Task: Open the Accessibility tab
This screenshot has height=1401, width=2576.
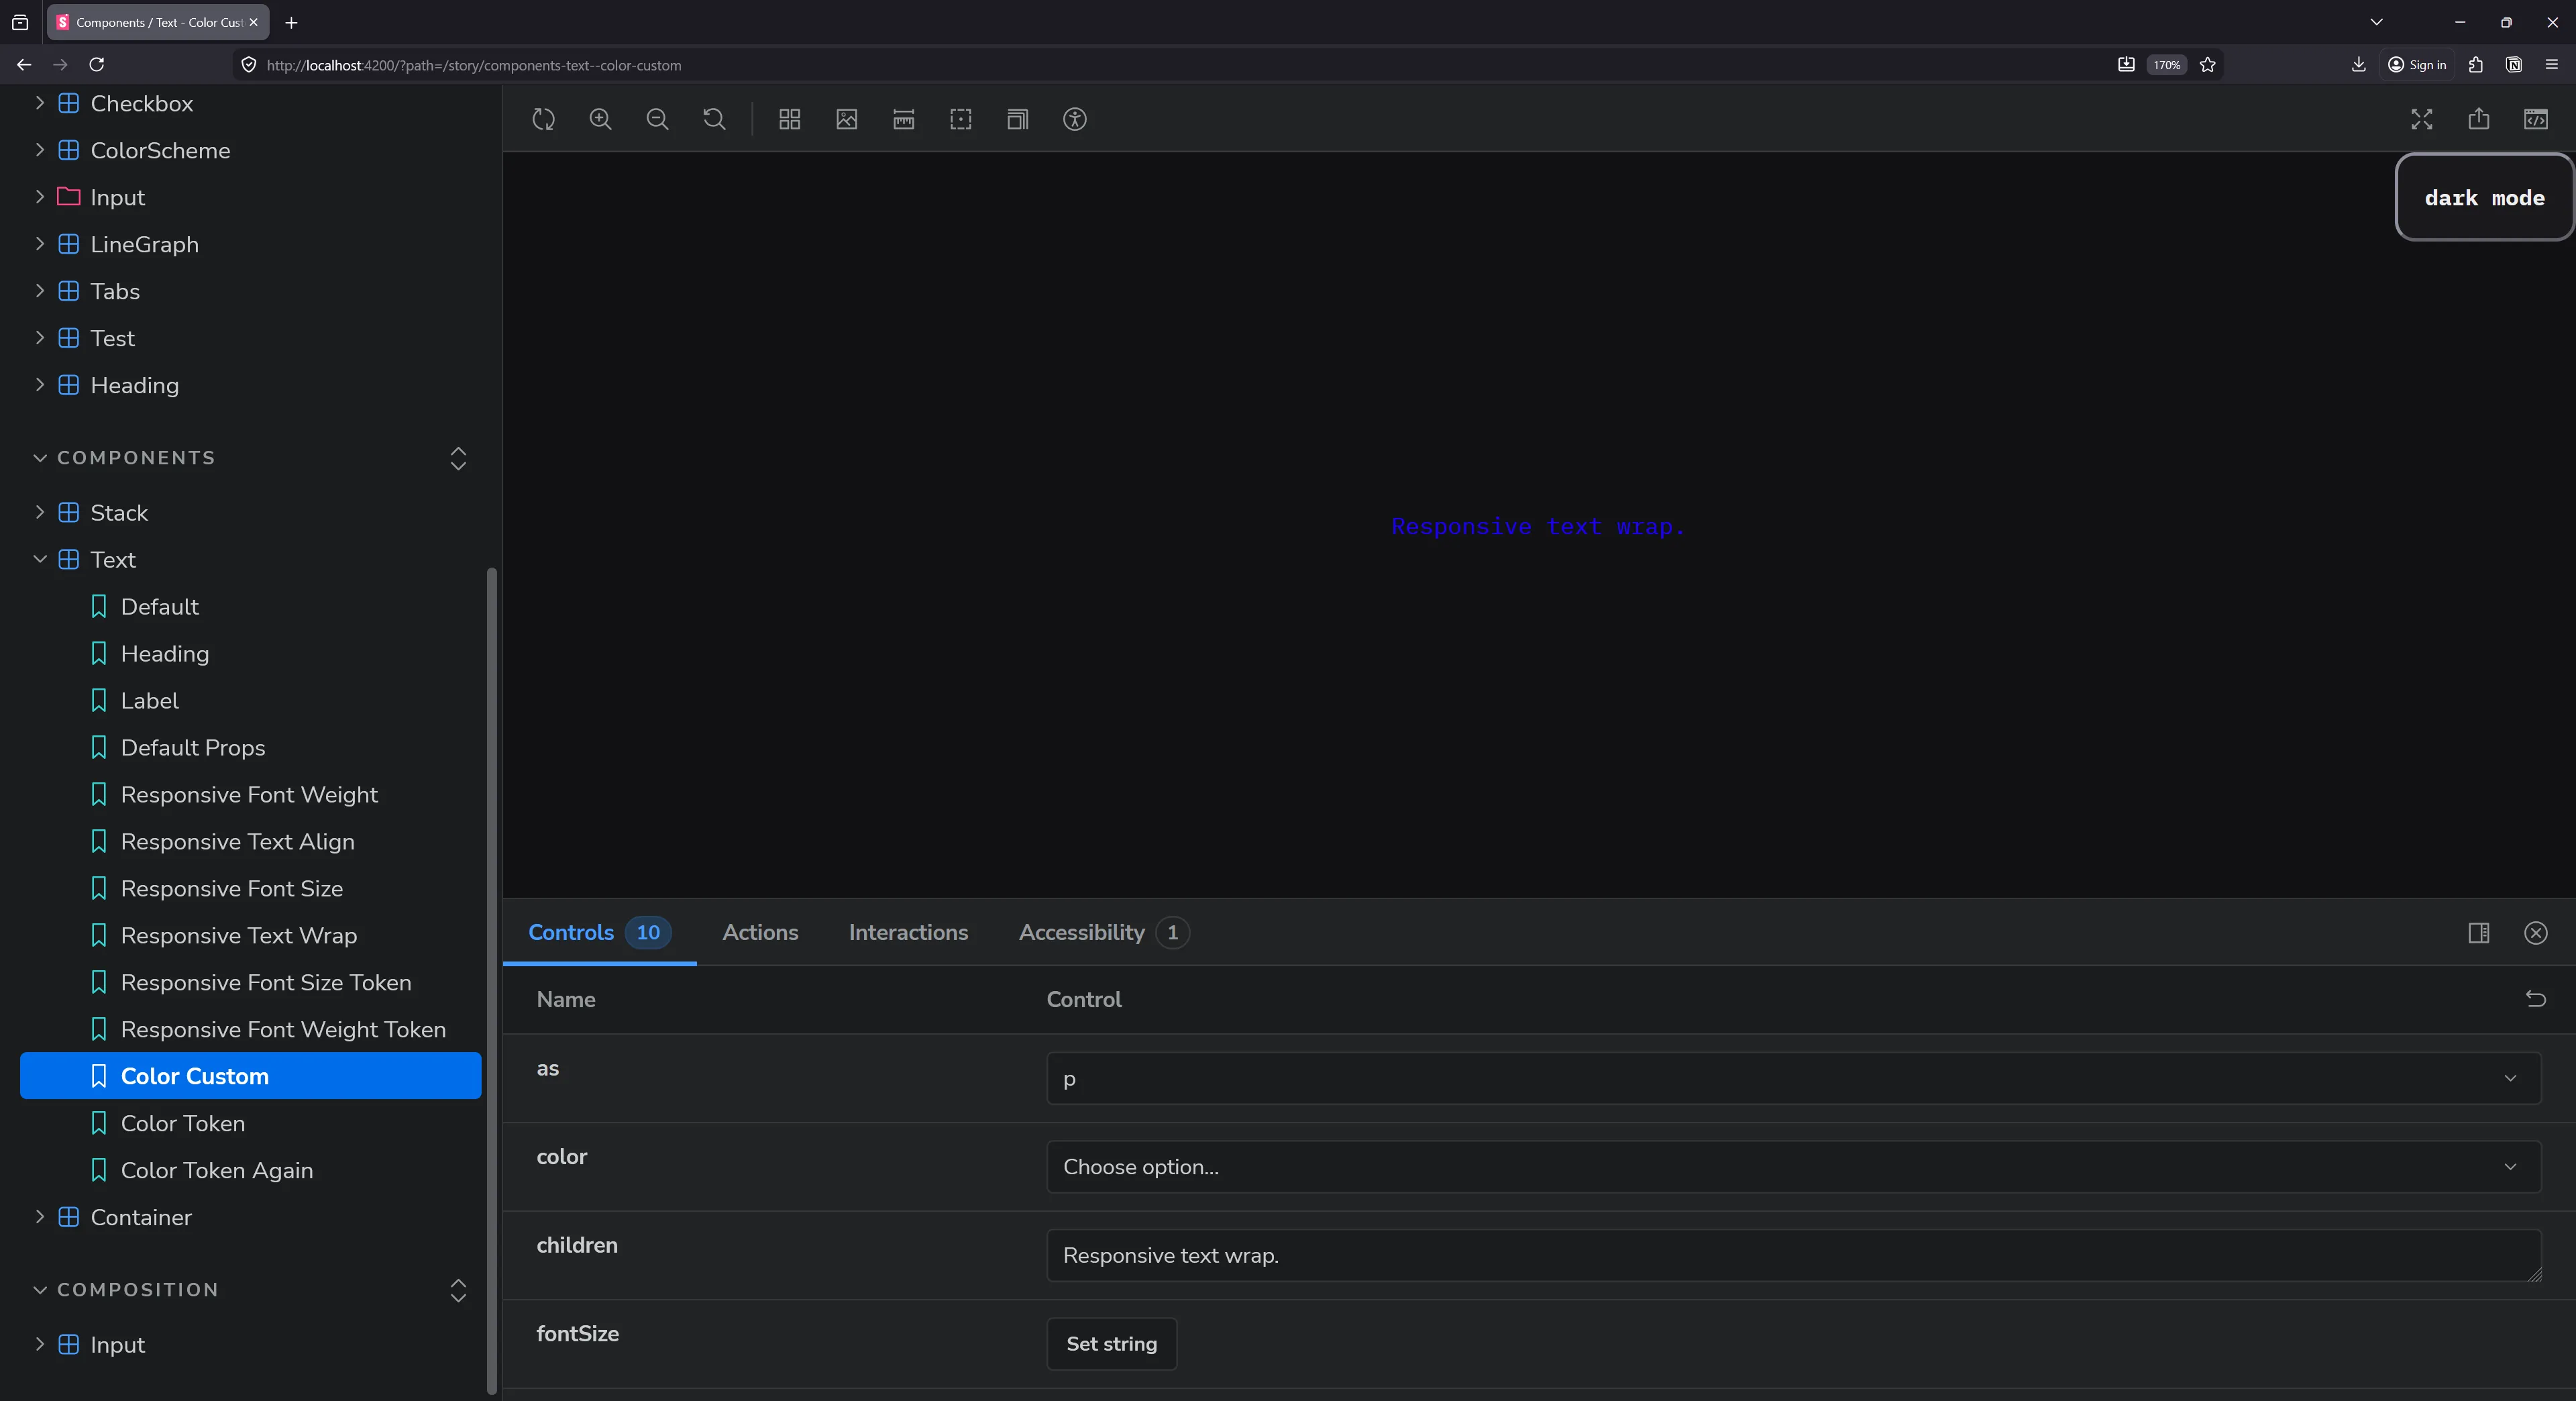Action: point(1081,933)
